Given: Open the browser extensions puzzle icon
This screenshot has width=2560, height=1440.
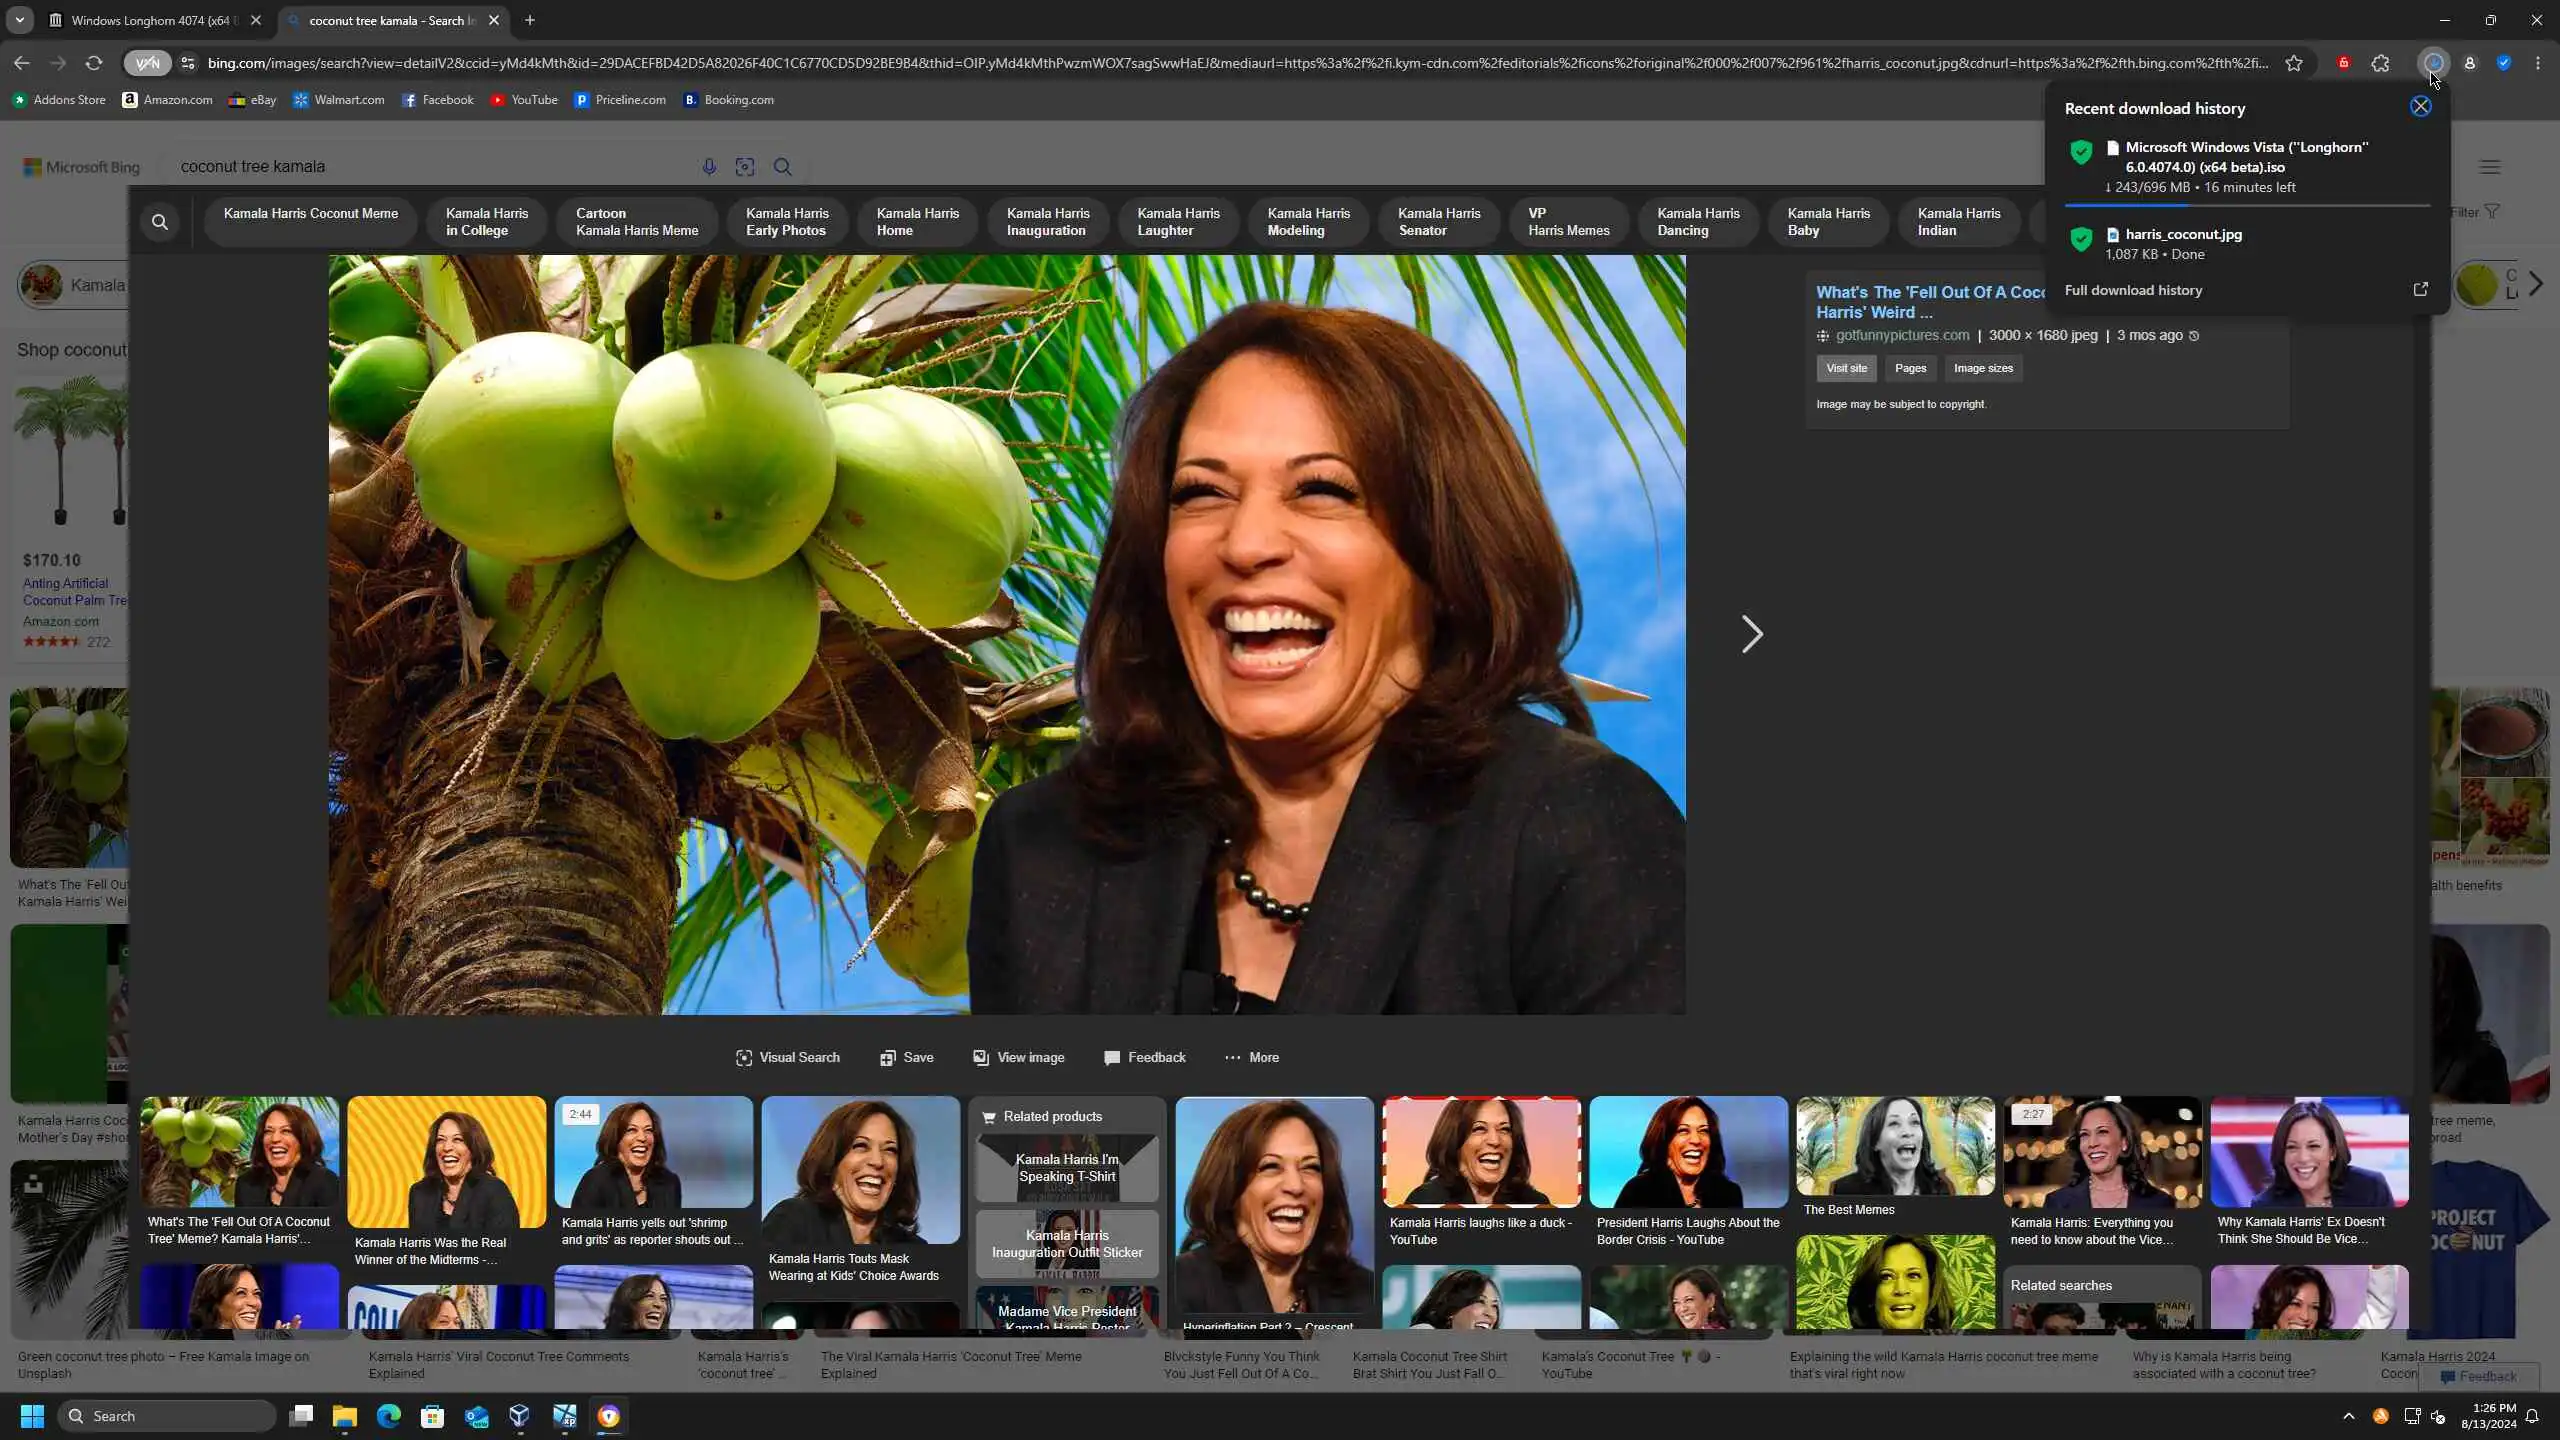Looking at the screenshot, I should click(x=2380, y=63).
